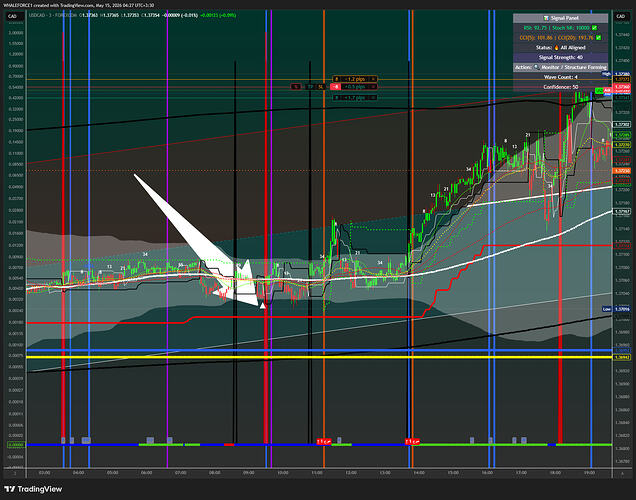Close the +0.5 pips position line

[x=373, y=87]
